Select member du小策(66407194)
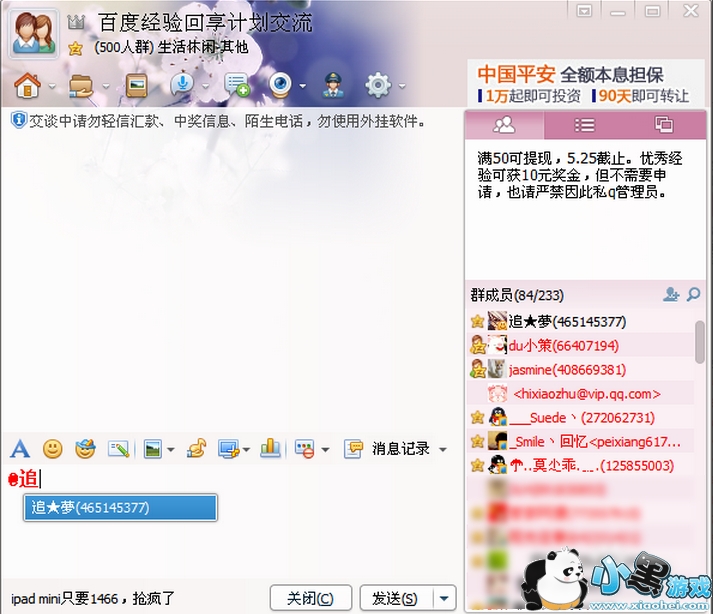The height and width of the screenshot is (614, 713). click(x=581, y=346)
